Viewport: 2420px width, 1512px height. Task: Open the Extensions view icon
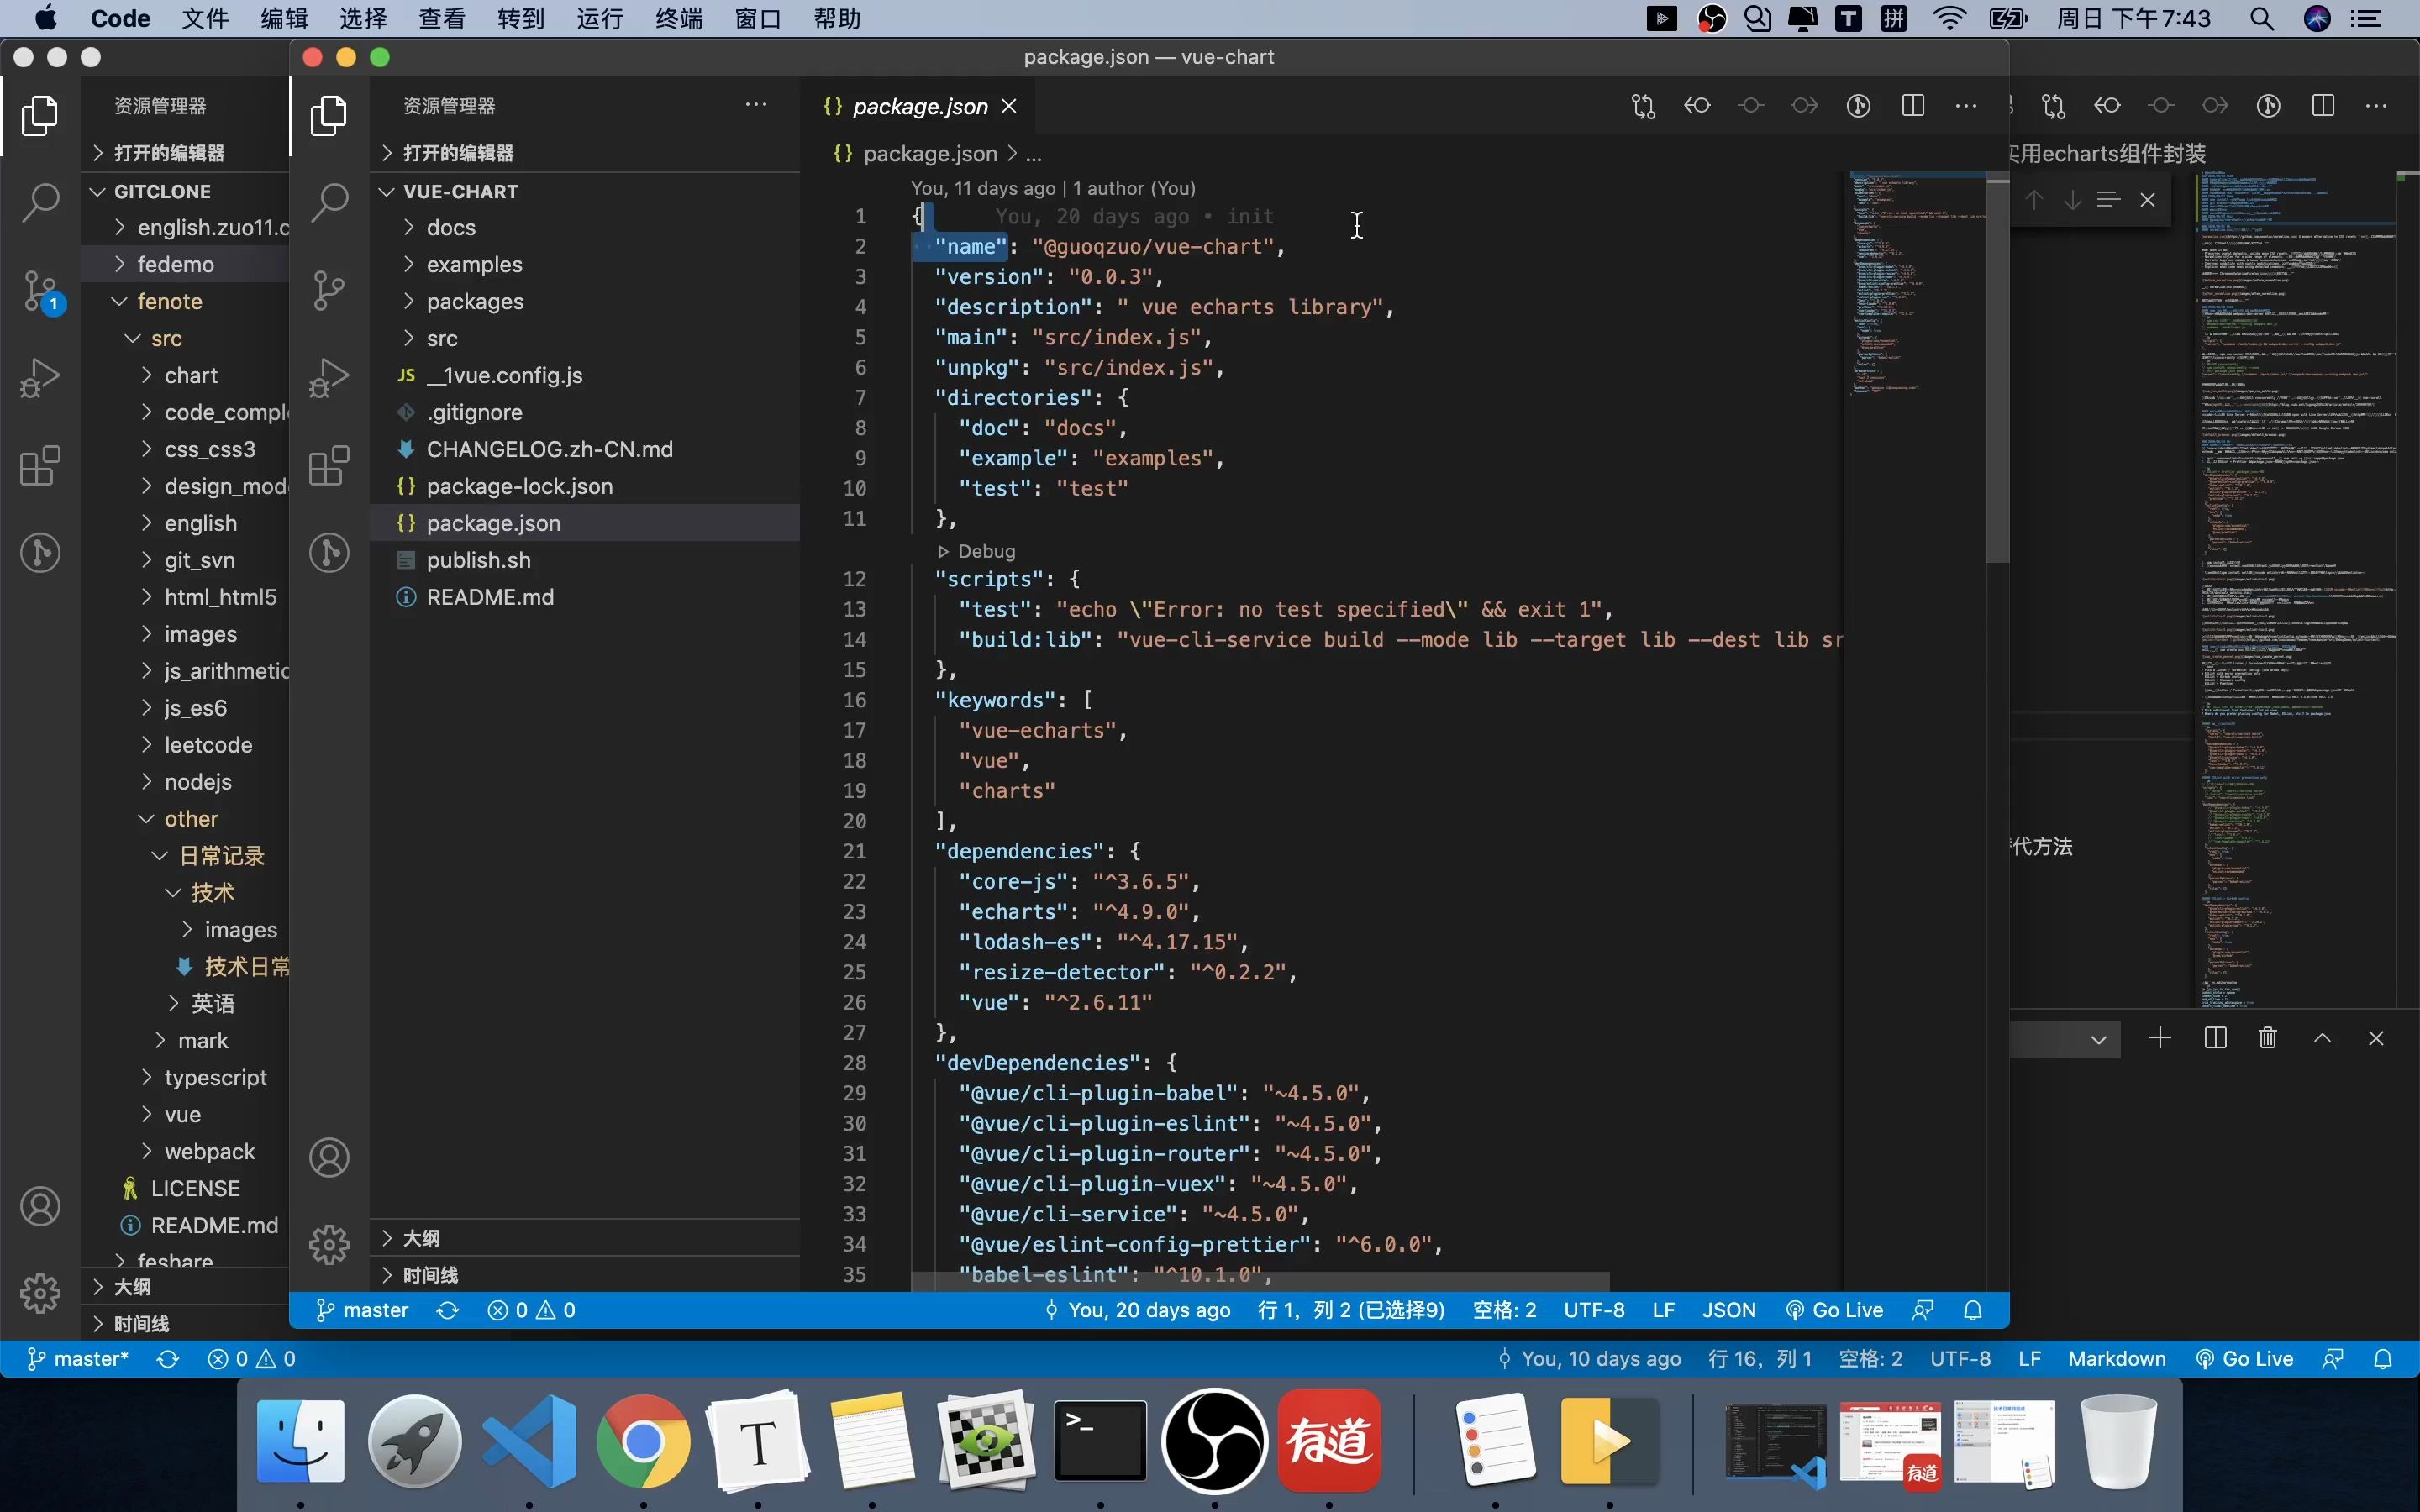click(40, 467)
